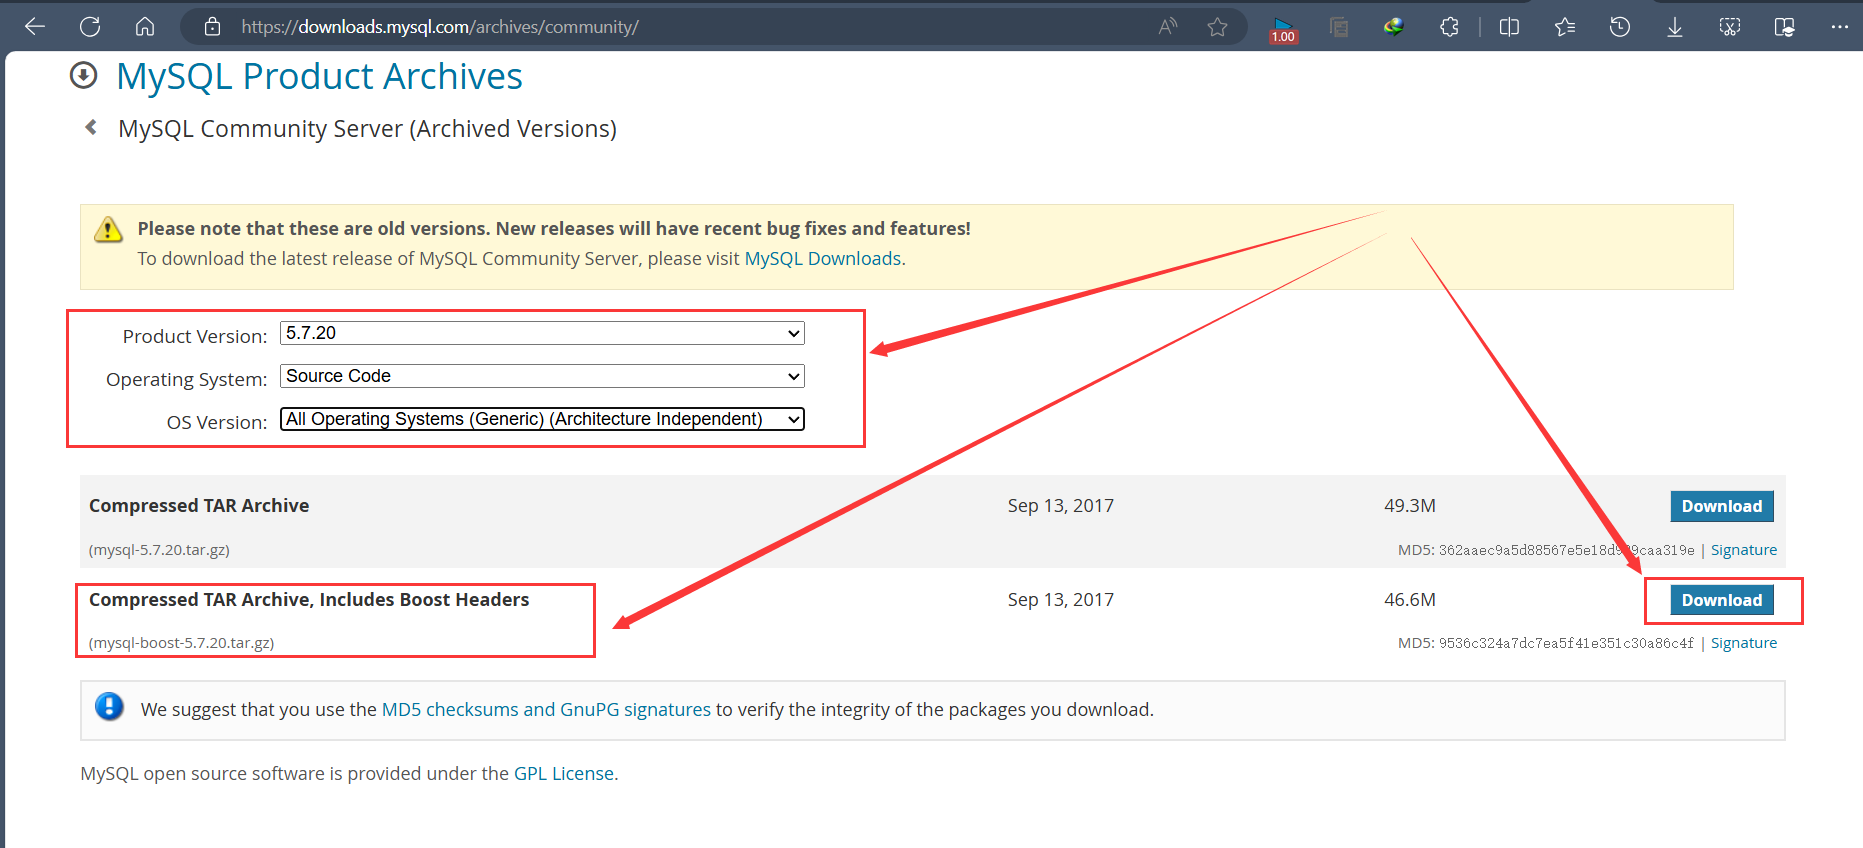Open MD5 checksums and GnuPG signatures link
1863x848 pixels.
[x=546, y=709]
